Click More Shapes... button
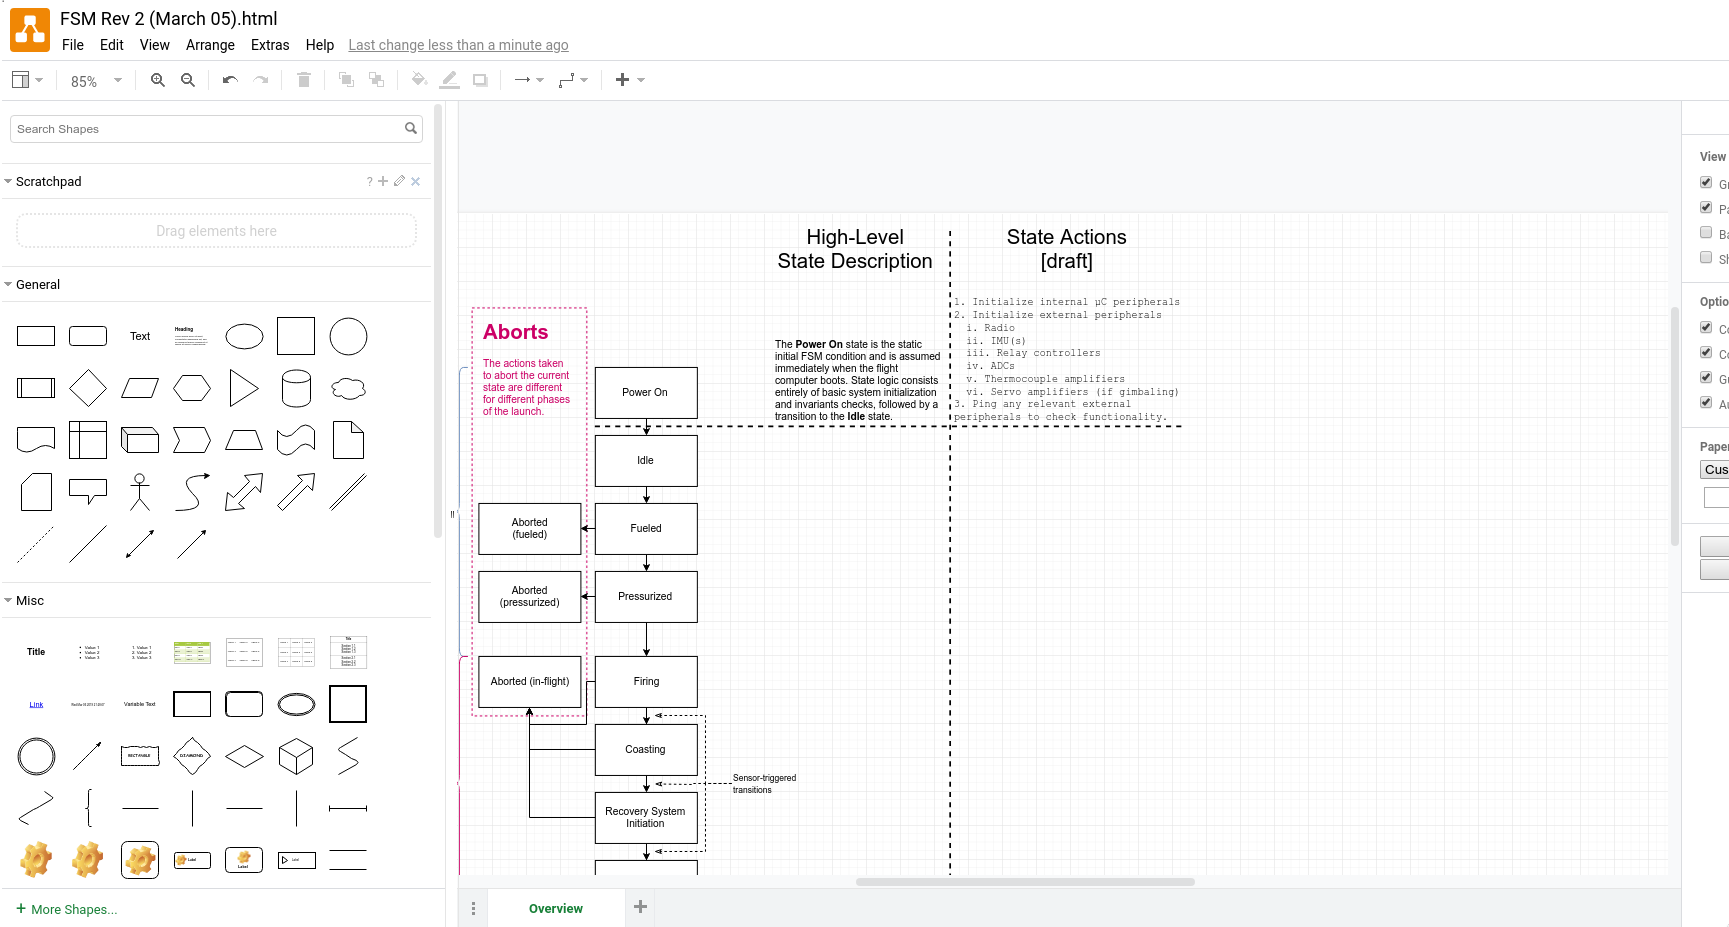 (67, 910)
